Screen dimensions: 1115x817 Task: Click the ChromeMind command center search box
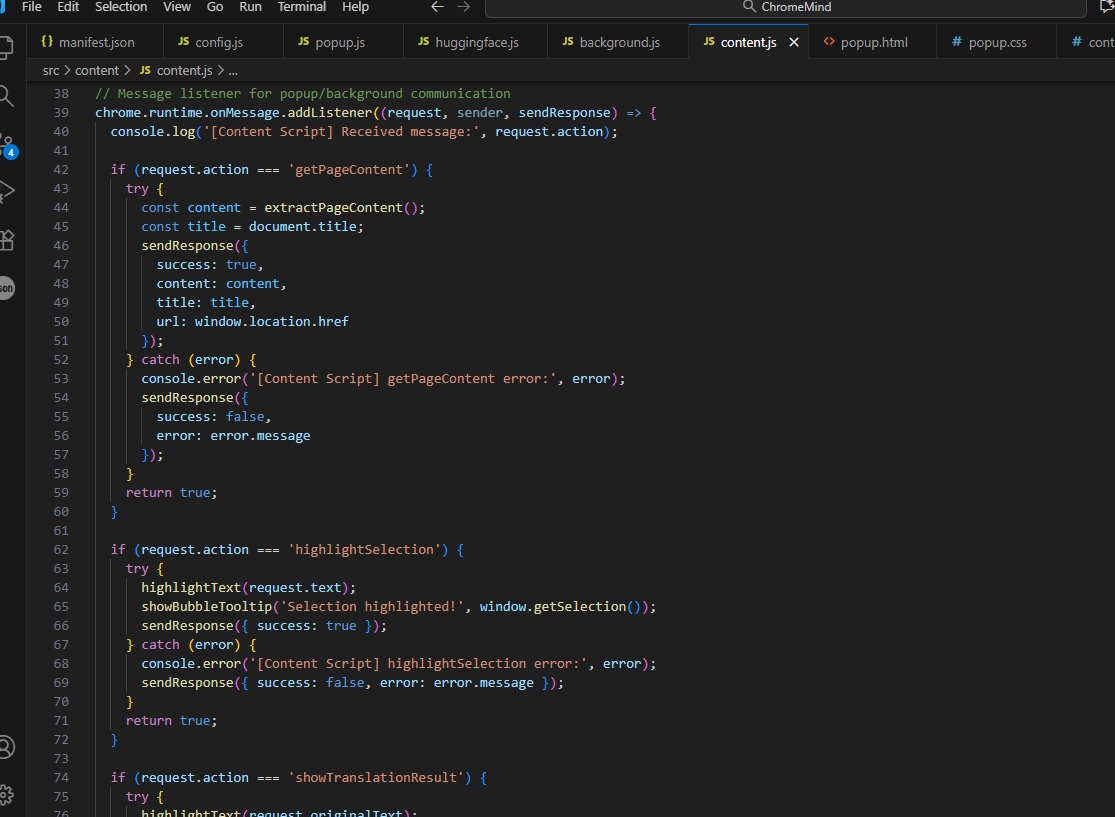(x=786, y=7)
